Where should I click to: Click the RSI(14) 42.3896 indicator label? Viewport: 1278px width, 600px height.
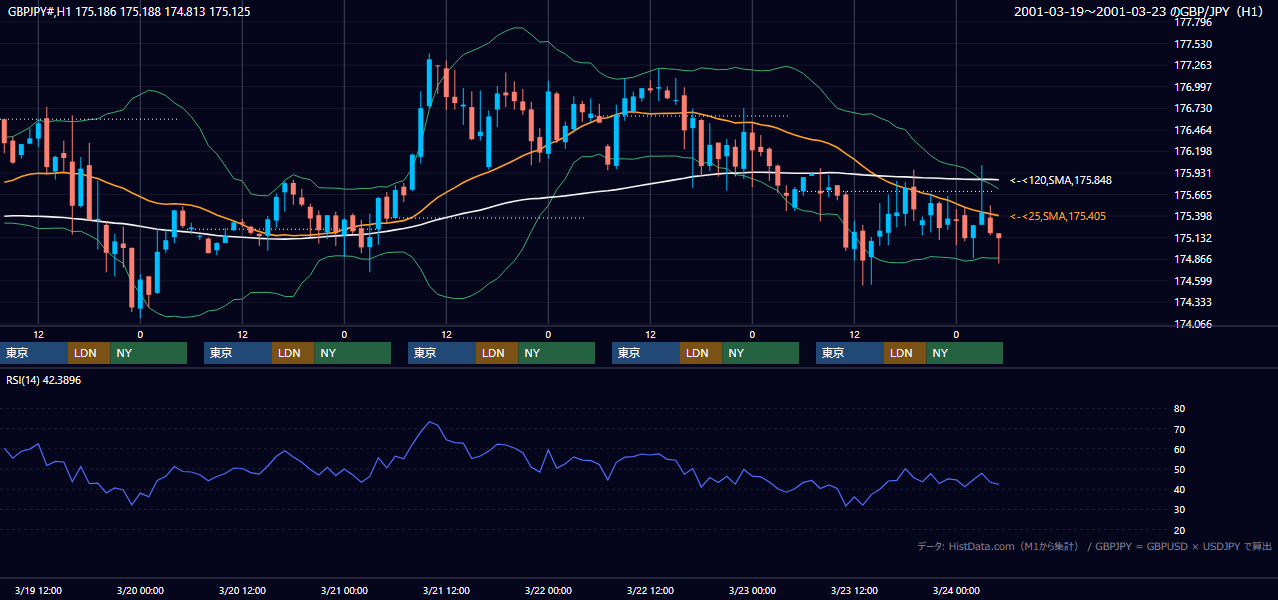(x=43, y=381)
